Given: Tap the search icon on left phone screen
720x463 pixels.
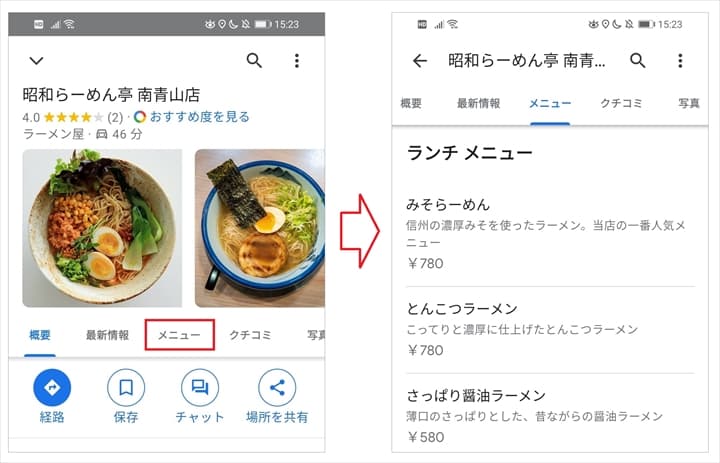Looking at the screenshot, I should [254, 61].
